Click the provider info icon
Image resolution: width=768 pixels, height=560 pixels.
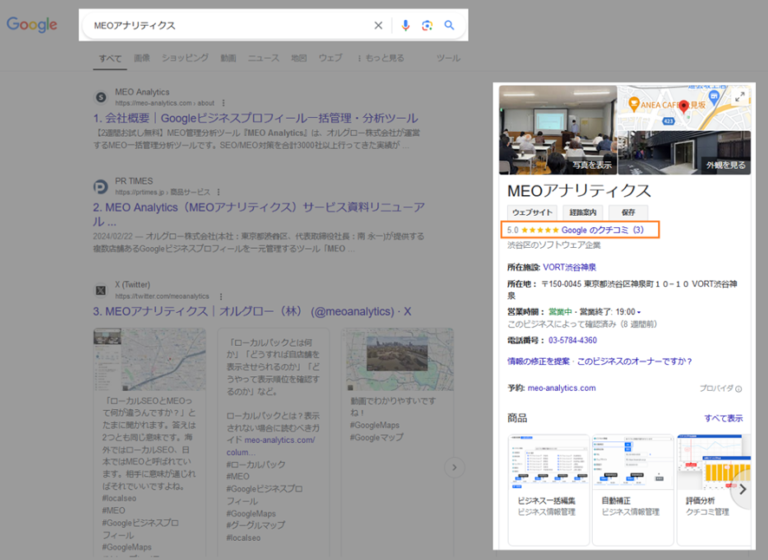point(739,389)
